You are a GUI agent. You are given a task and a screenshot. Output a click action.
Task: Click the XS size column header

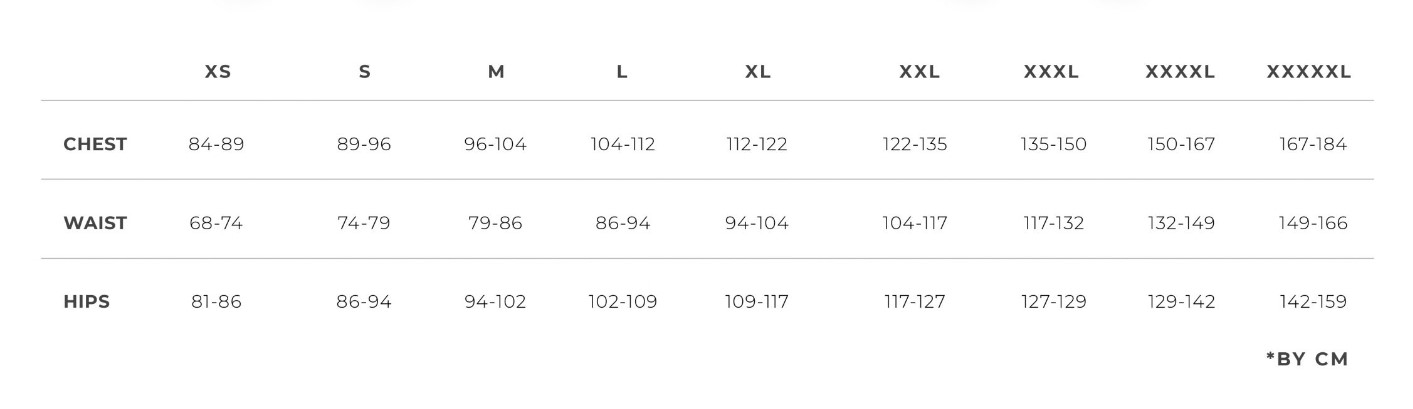point(218,72)
